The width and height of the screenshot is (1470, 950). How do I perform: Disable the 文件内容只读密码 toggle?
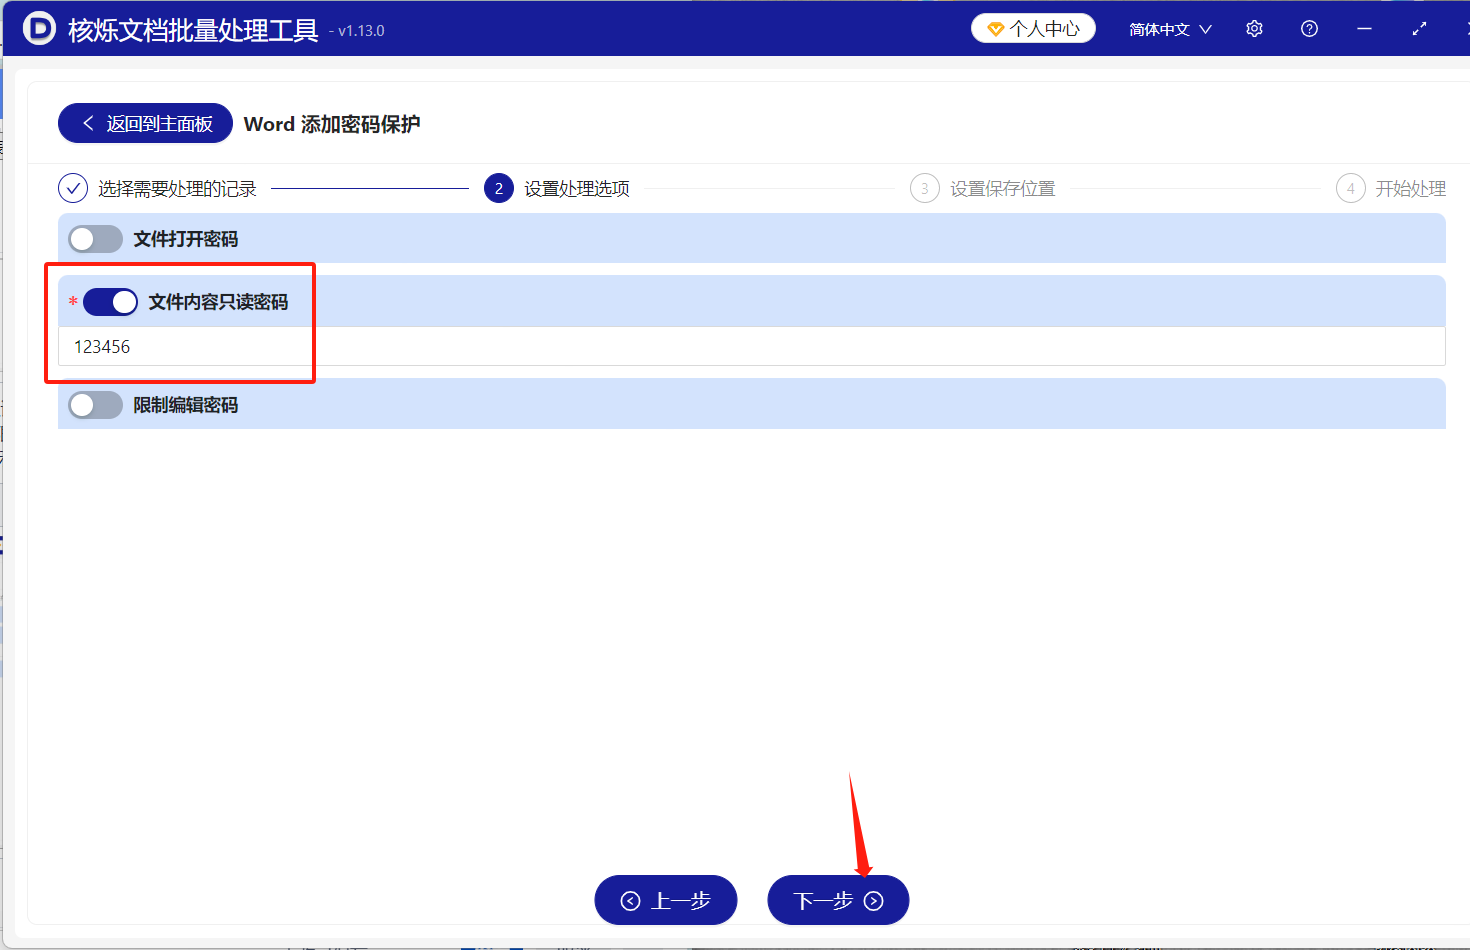click(110, 301)
